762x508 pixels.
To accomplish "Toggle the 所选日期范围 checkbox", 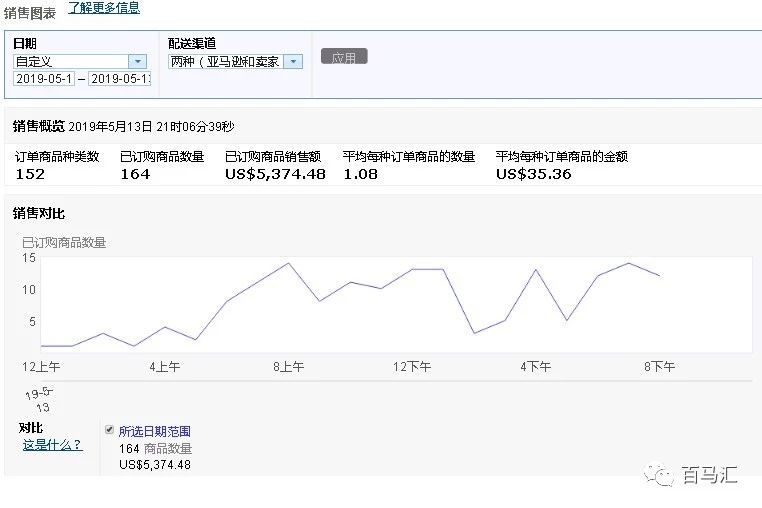I will click(110, 430).
